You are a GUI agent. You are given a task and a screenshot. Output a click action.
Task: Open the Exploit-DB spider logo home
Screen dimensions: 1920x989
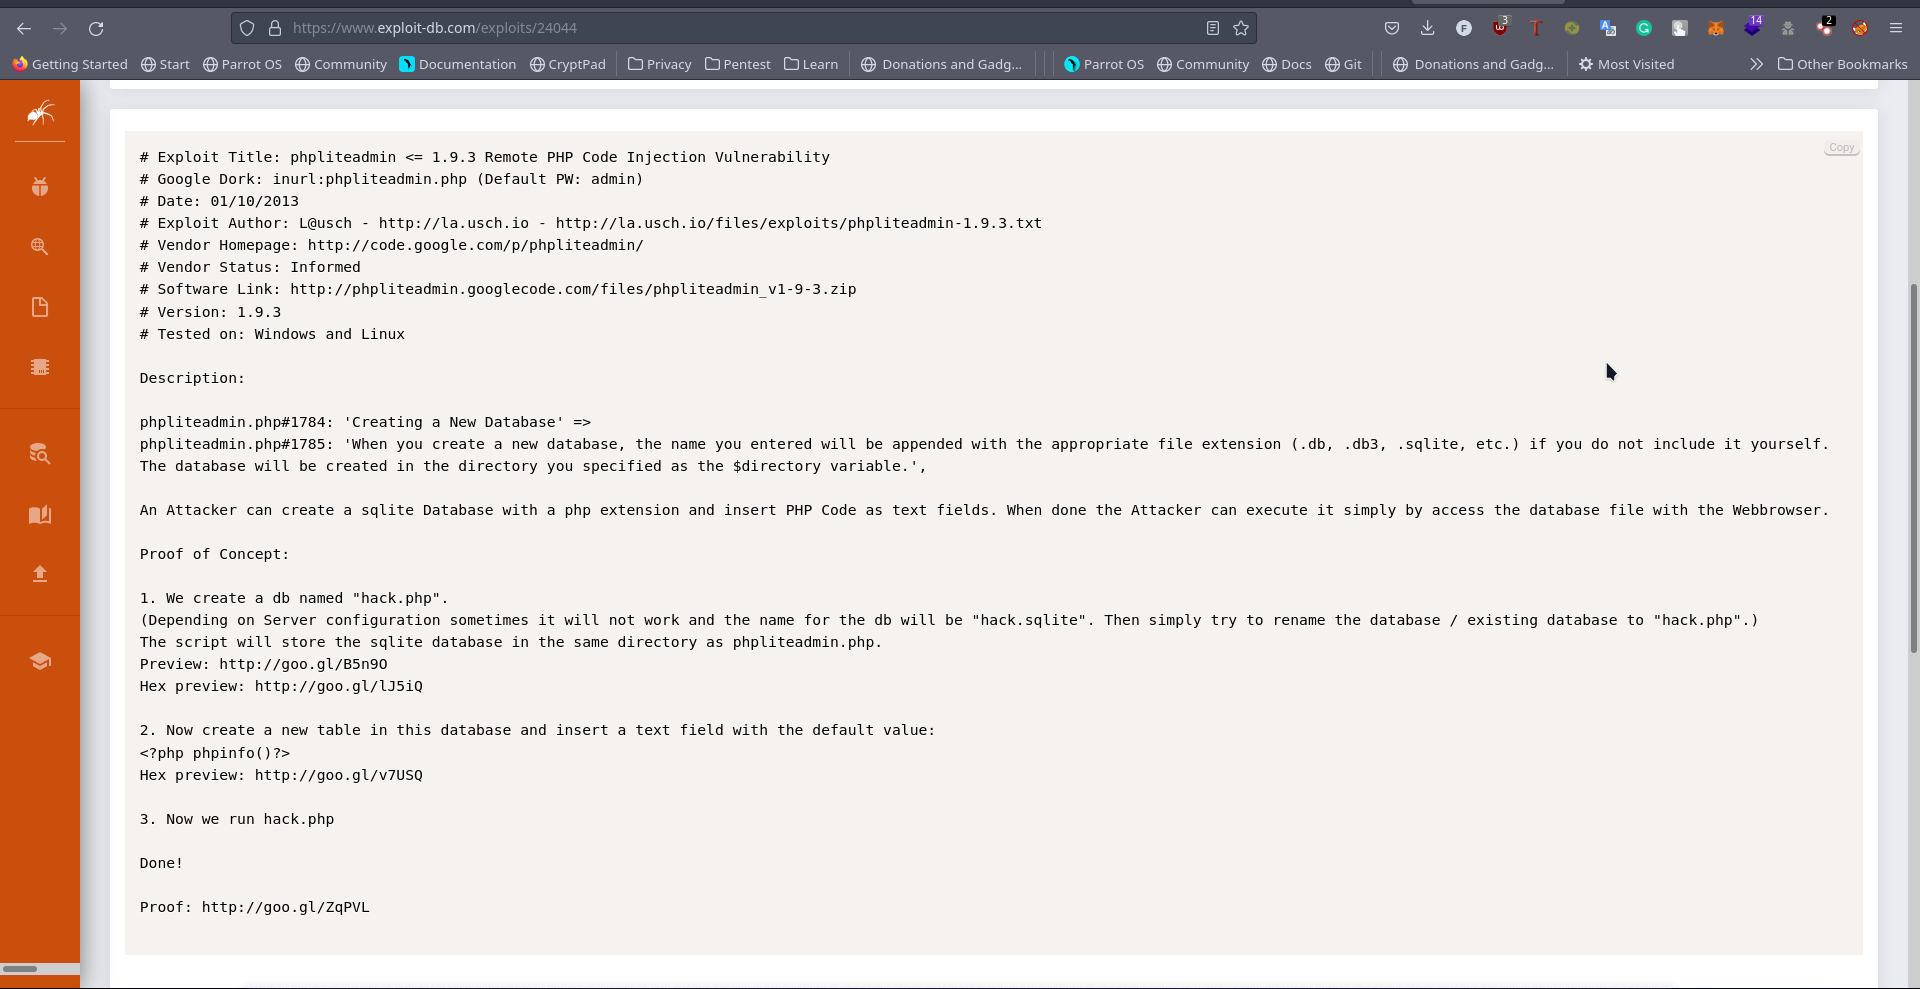coord(40,113)
